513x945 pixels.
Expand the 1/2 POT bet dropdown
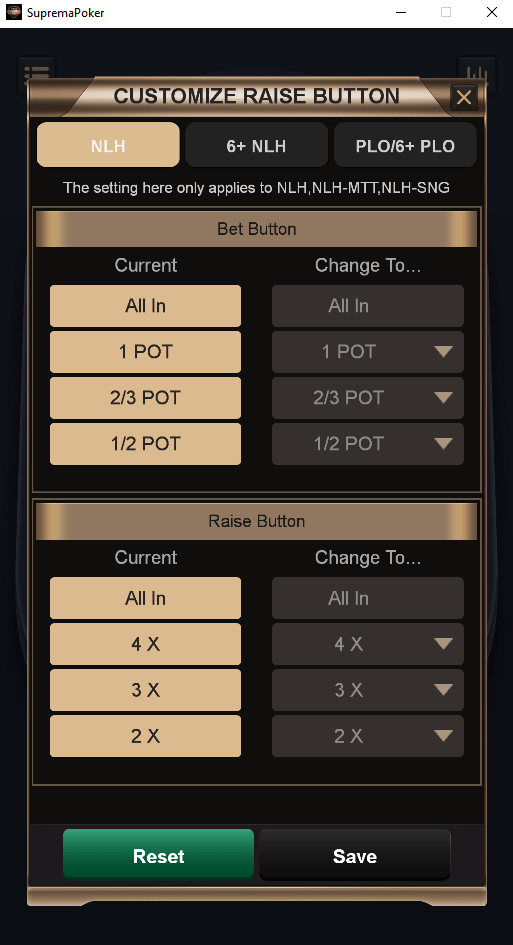(368, 444)
